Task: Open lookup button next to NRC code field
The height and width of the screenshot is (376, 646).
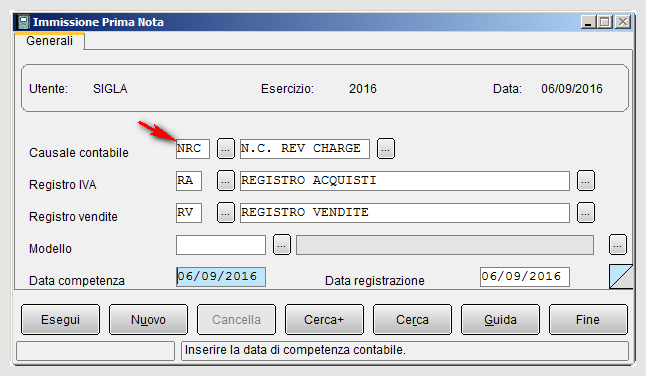Action: coord(226,149)
